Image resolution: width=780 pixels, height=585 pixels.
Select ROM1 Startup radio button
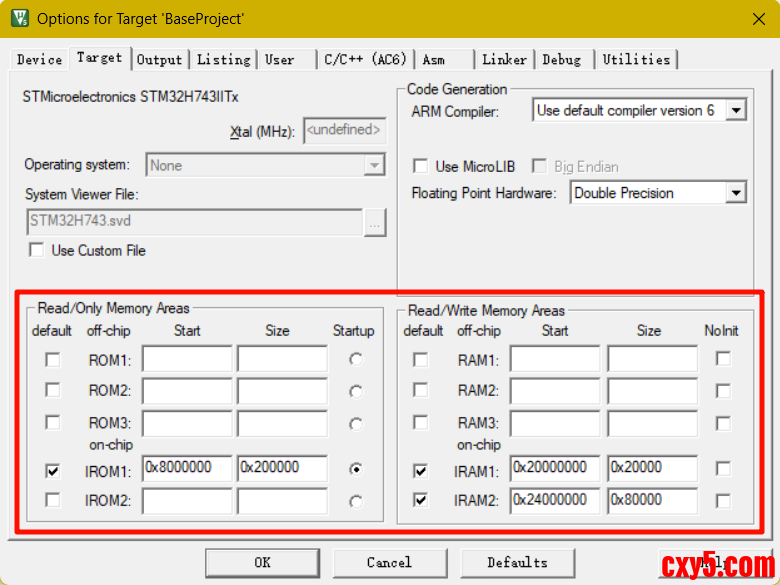click(356, 359)
